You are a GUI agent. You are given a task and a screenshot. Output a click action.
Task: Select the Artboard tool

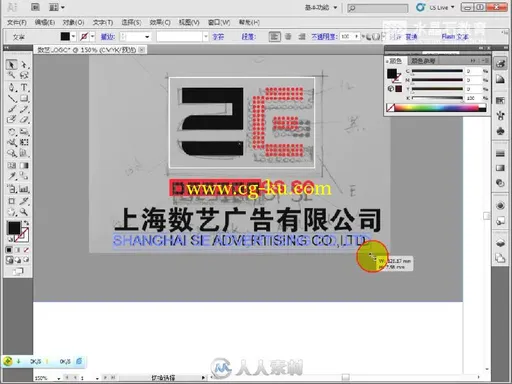click(12, 201)
